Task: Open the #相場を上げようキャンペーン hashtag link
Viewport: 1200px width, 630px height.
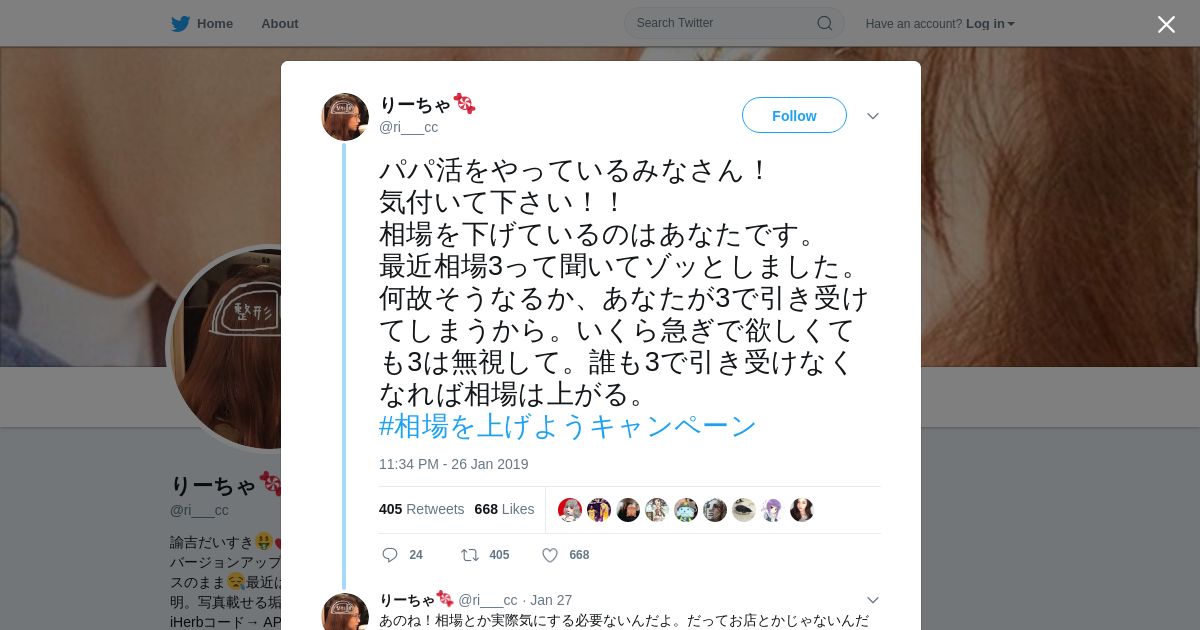Action: pos(568,426)
